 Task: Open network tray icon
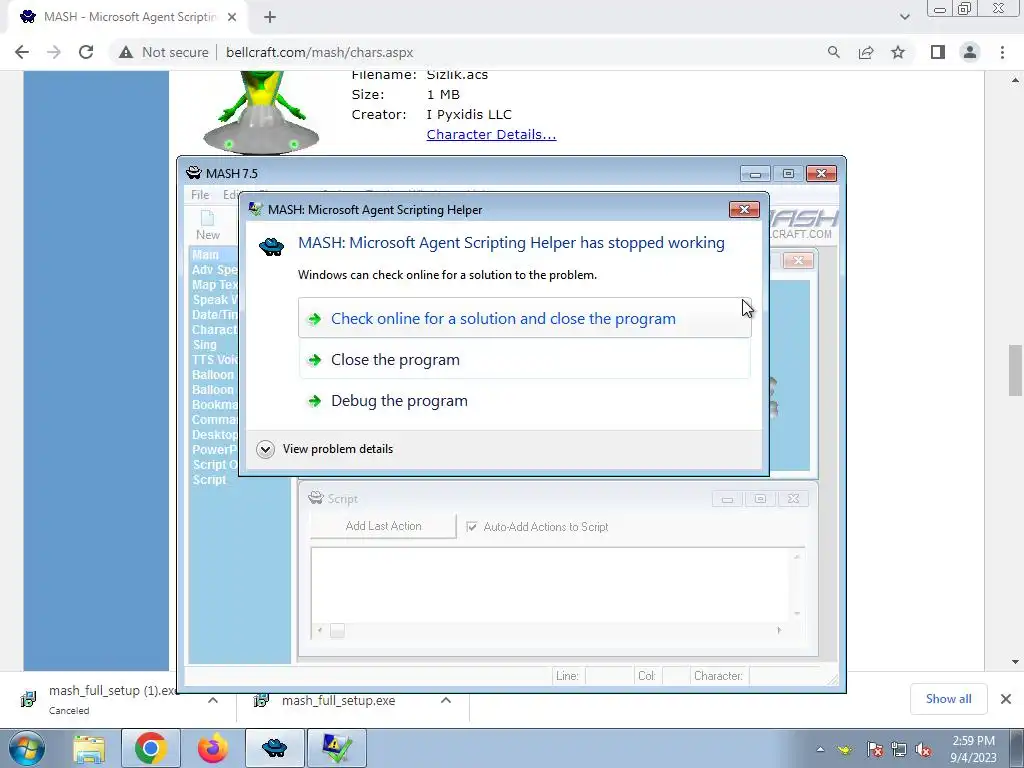tap(899, 750)
